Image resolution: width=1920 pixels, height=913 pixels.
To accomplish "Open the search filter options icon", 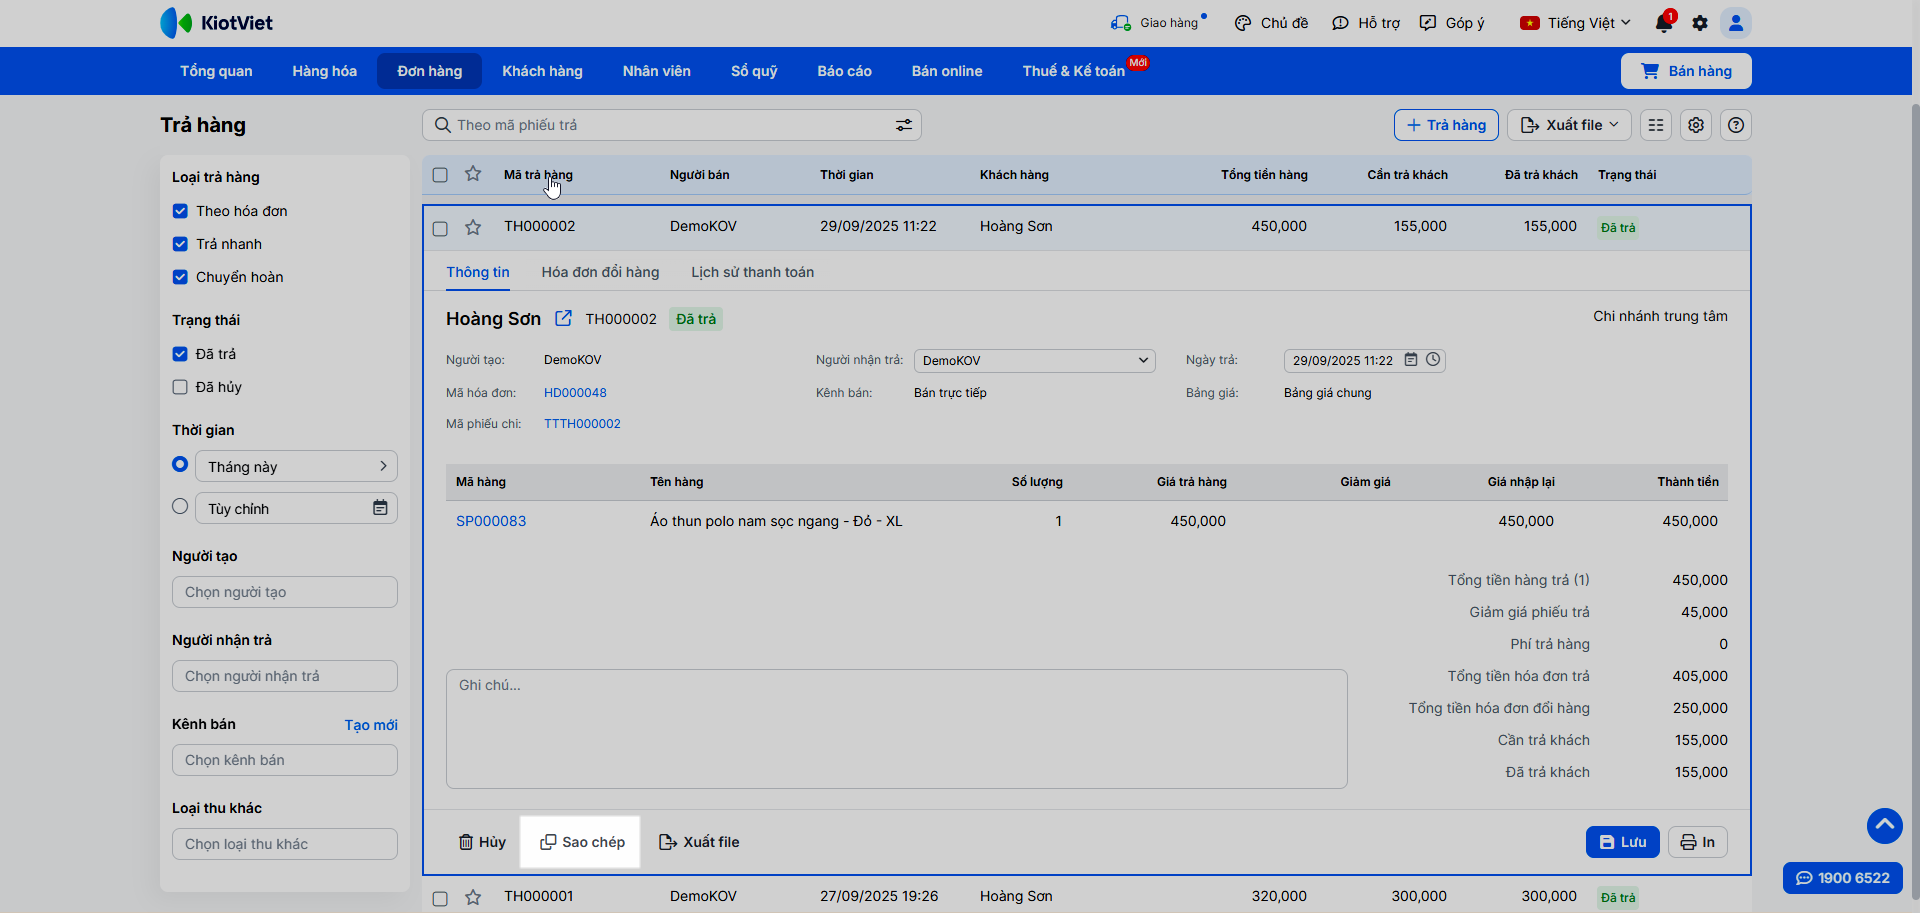I will click(x=903, y=125).
